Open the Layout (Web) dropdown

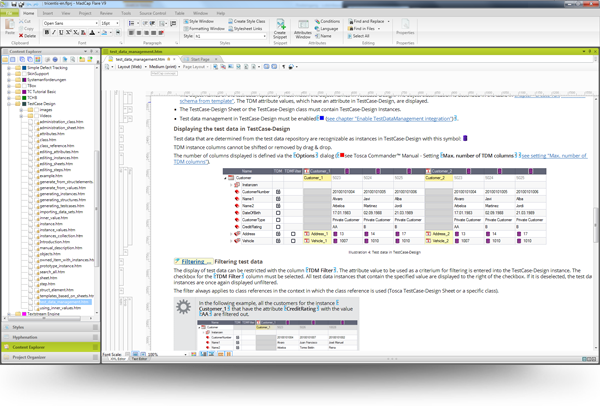[x=132, y=67]
